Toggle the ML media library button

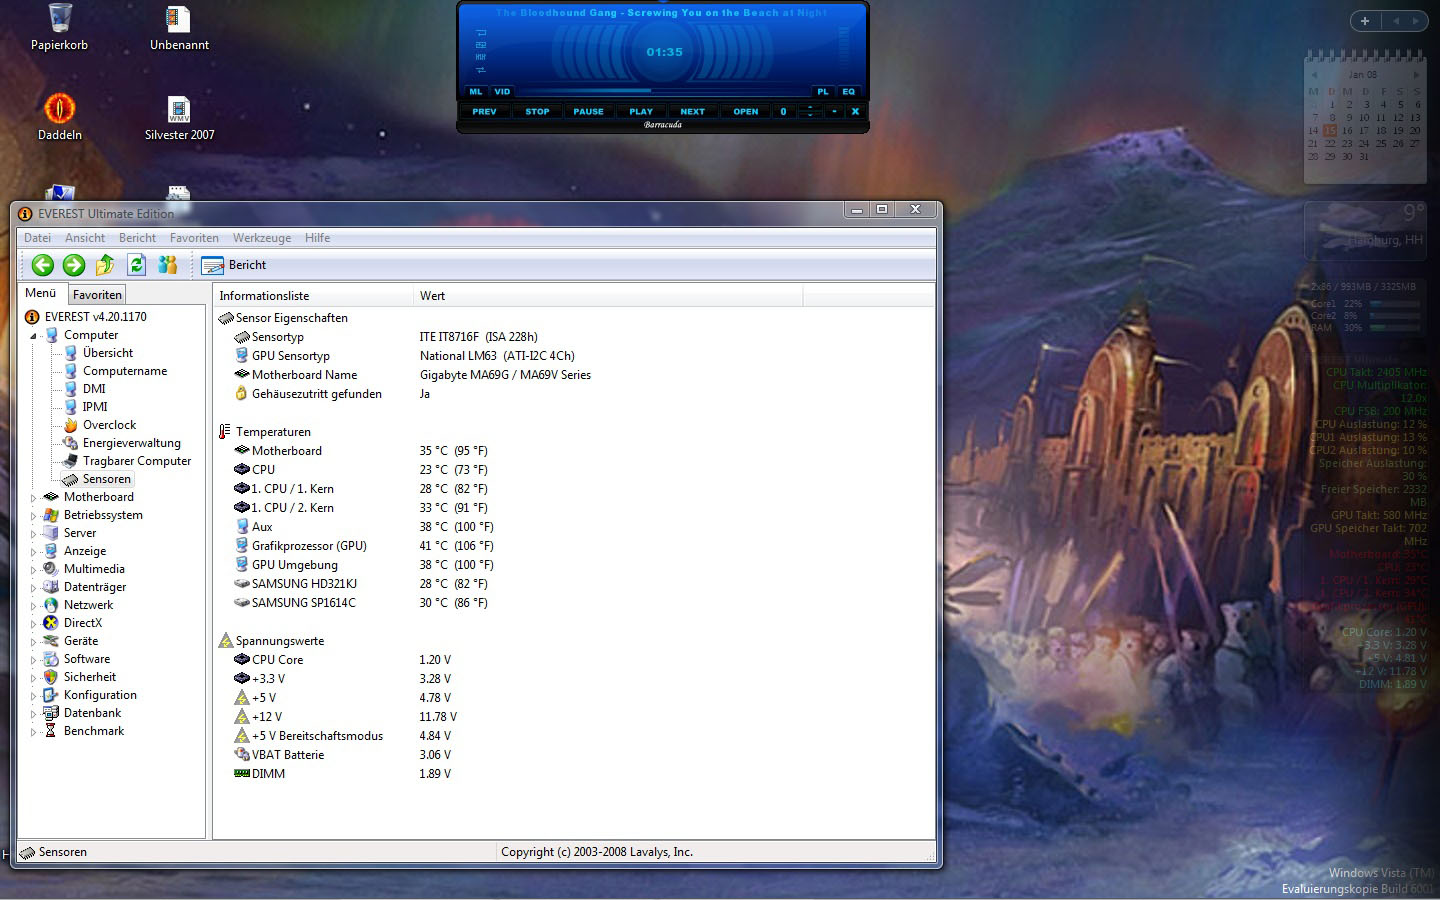click(x=476, y=91)
